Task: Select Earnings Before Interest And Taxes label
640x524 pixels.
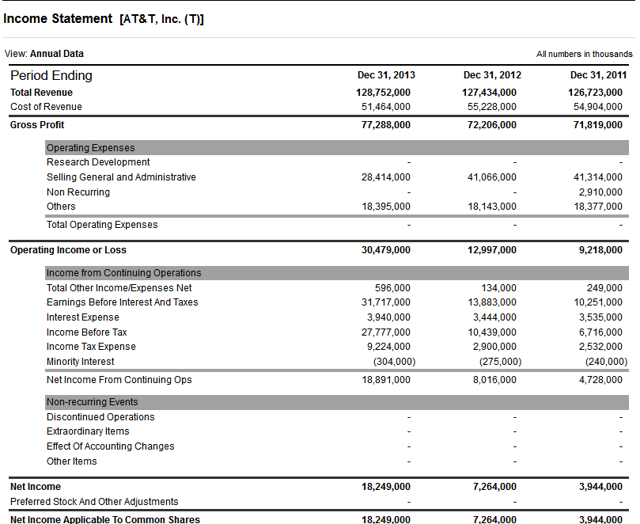Action: coord(122,302)
